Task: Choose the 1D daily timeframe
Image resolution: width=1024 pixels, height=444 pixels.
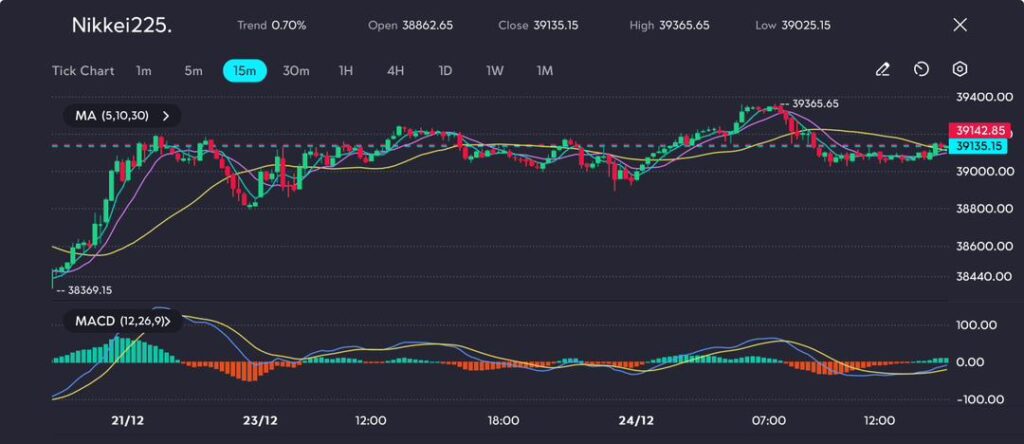Action: 445,71
